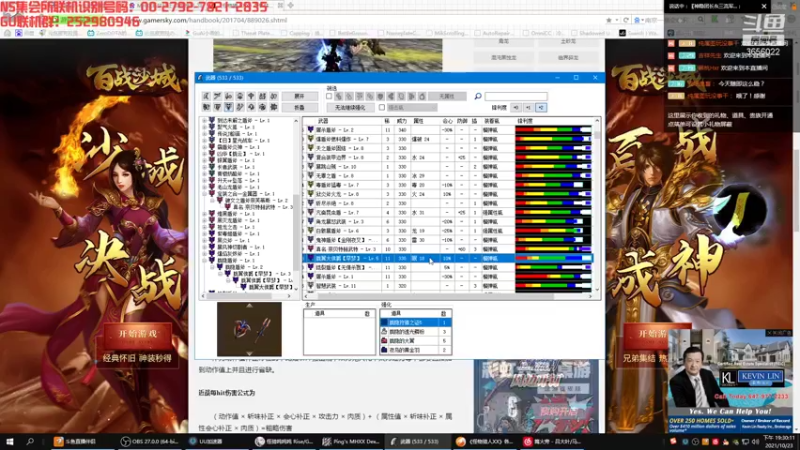Expand the first tree node at top of weapon tree

[x=205, y=121]
